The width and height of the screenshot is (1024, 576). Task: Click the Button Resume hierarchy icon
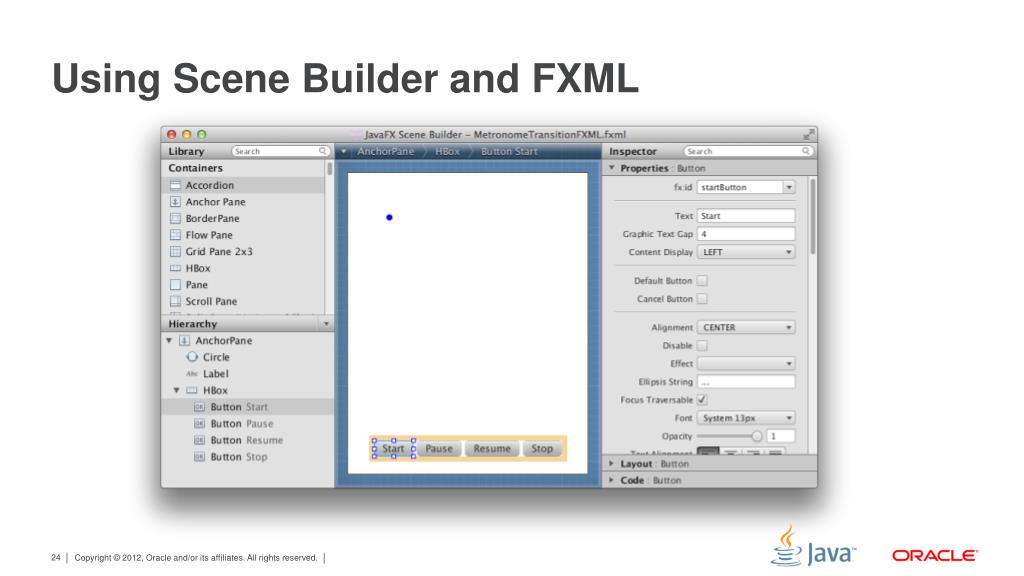(199, 440)
